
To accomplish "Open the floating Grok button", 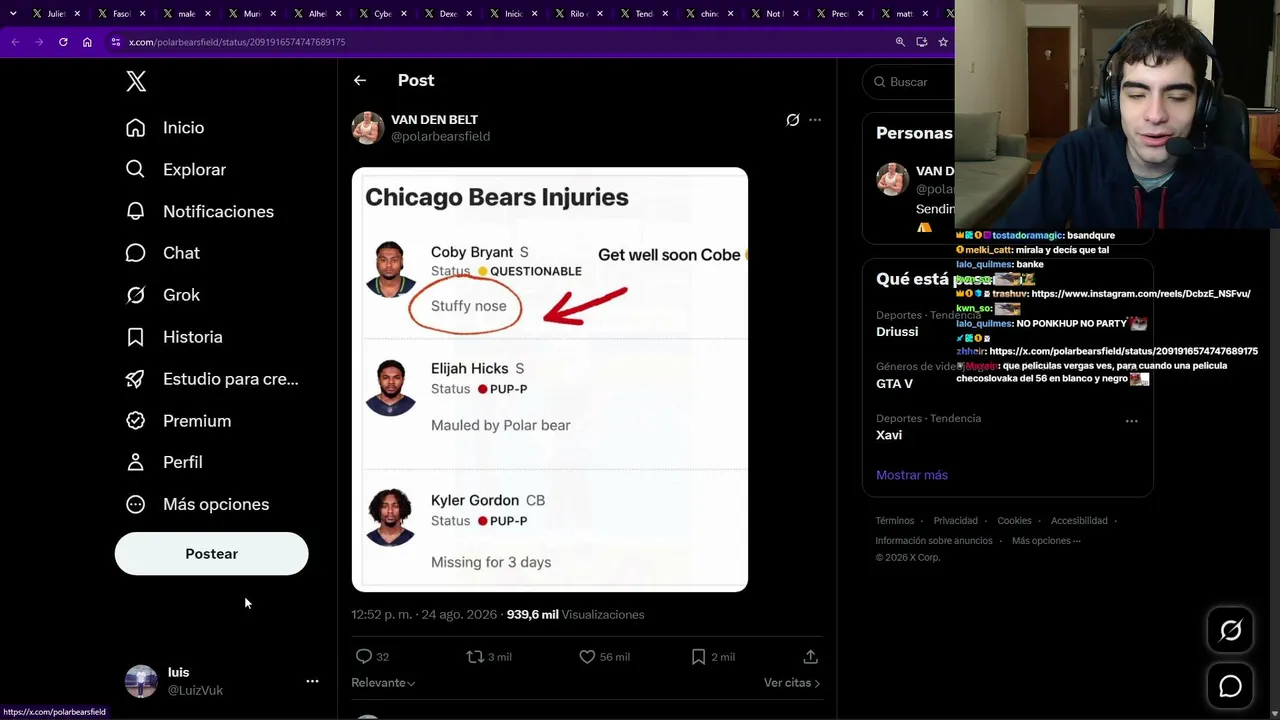I will [1230, 630].
